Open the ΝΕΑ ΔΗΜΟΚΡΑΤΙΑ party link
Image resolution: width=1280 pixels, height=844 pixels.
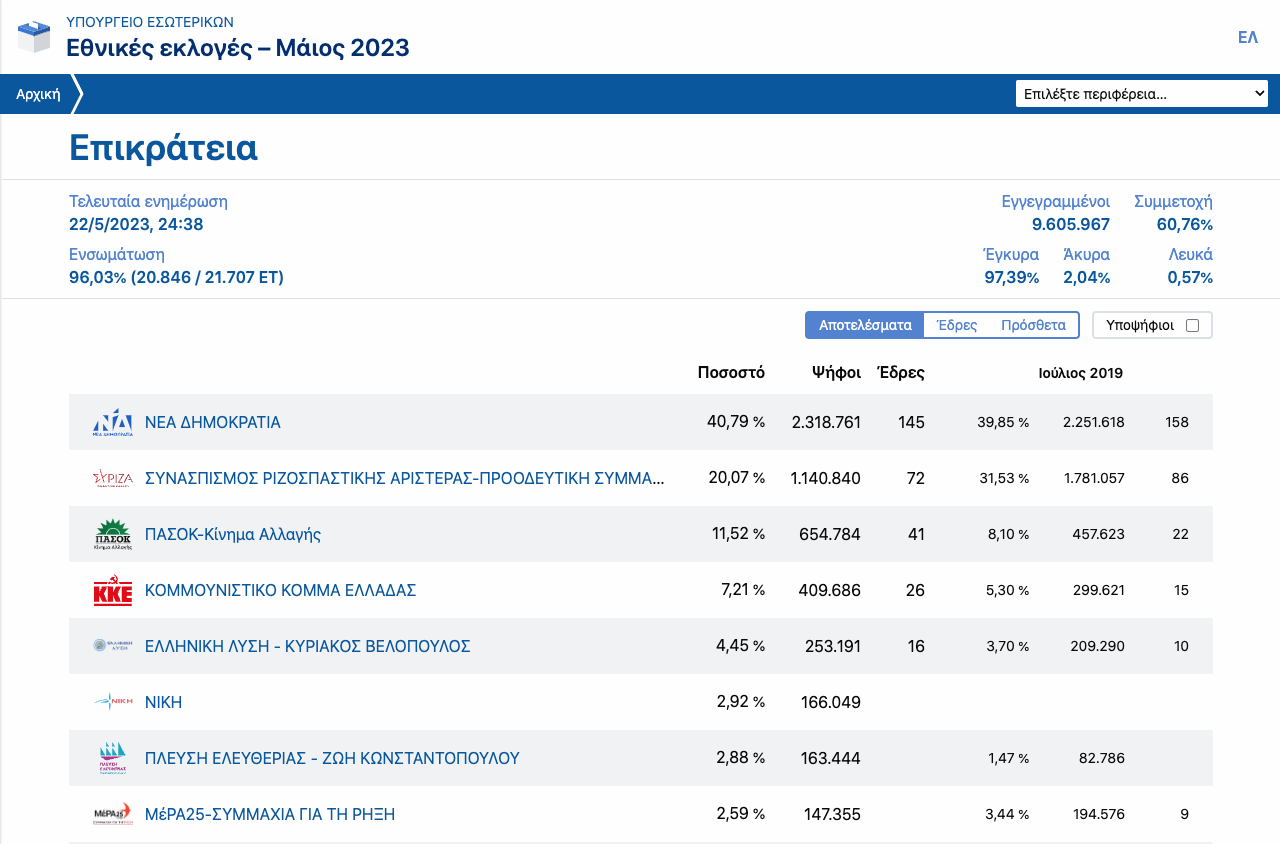[x=213, y=422]
